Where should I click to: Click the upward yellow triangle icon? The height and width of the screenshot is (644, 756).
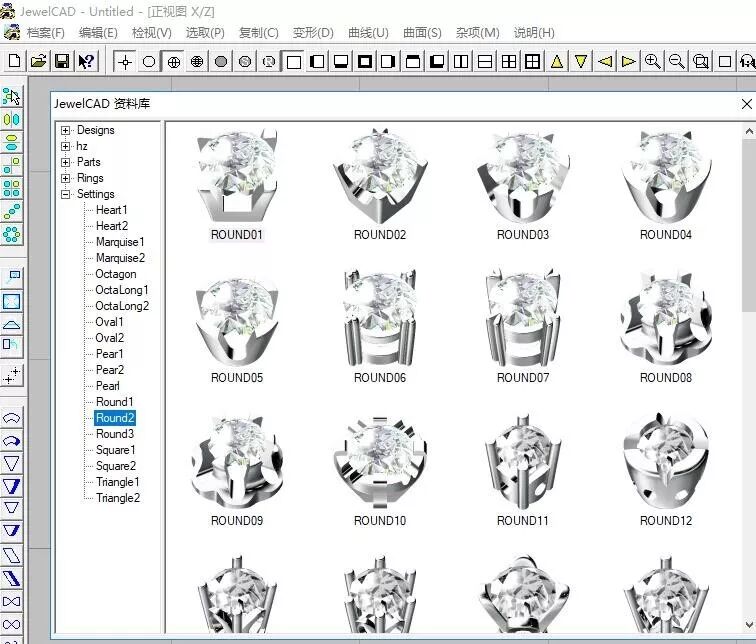pyautogui.click(x=557, y=62)
